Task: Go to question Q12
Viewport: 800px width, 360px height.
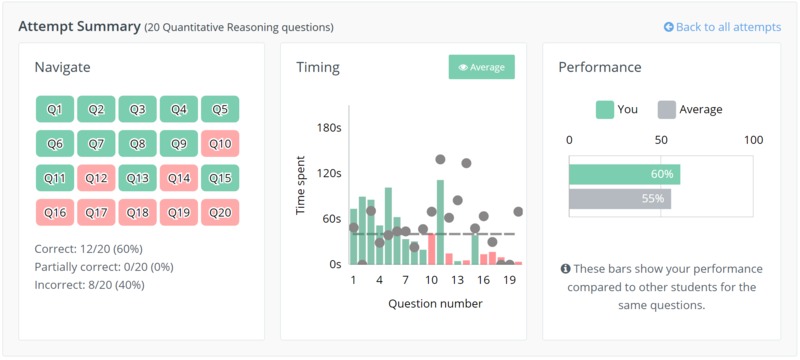Action: tap(96, 178)
